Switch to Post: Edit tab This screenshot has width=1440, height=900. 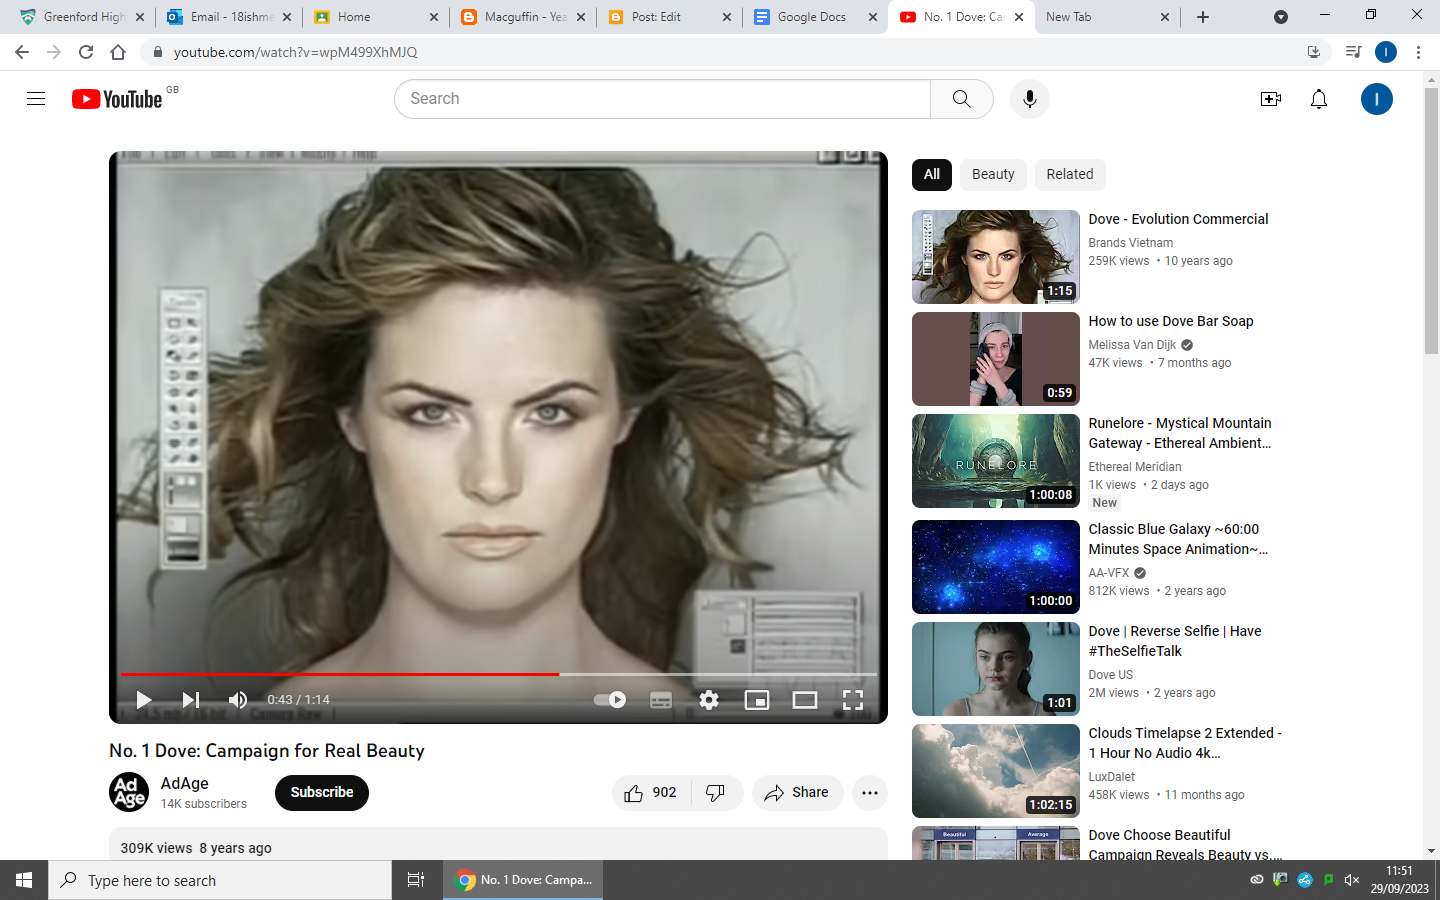[x=669, y=17]
